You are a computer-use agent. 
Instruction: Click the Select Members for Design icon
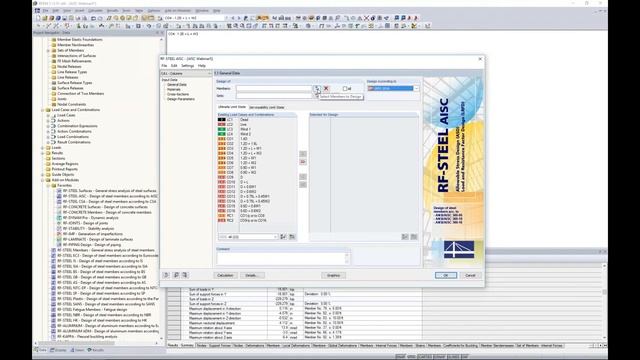317,88
